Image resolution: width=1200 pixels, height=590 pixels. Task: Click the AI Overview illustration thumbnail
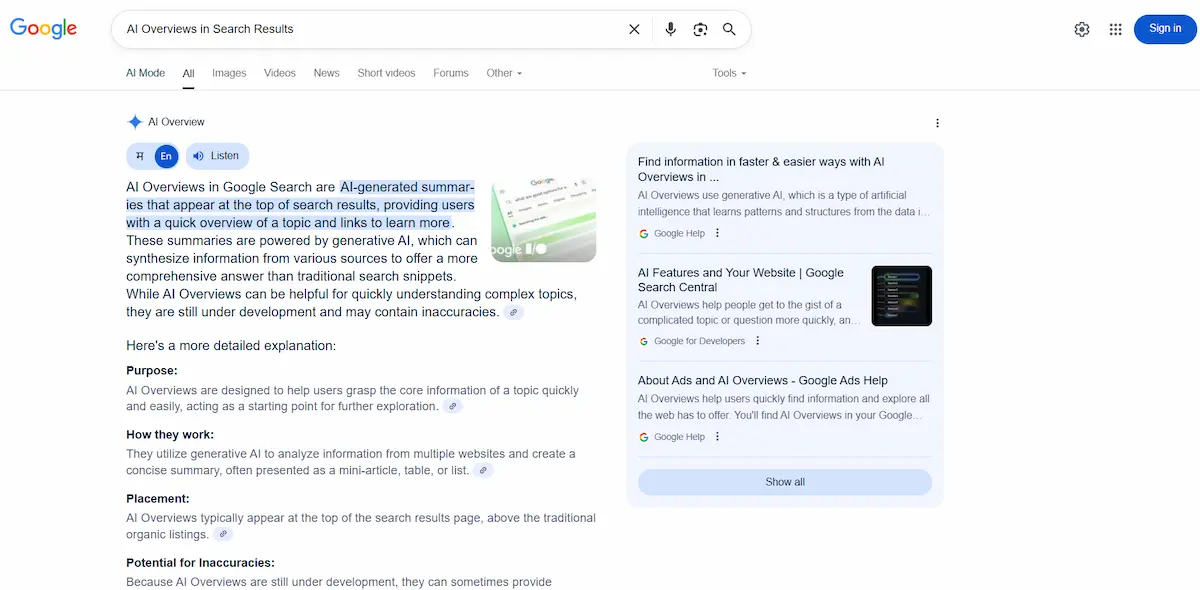pos(543,217)
